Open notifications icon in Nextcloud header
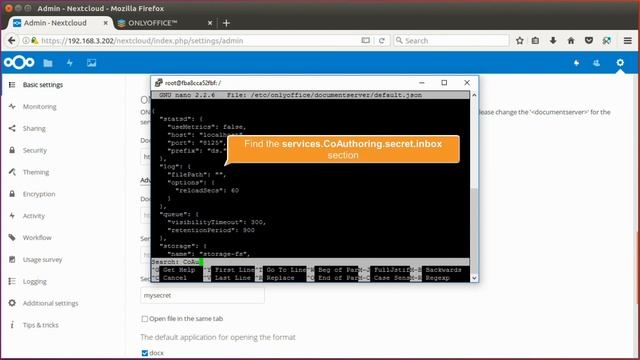 (x=576, y=63)
